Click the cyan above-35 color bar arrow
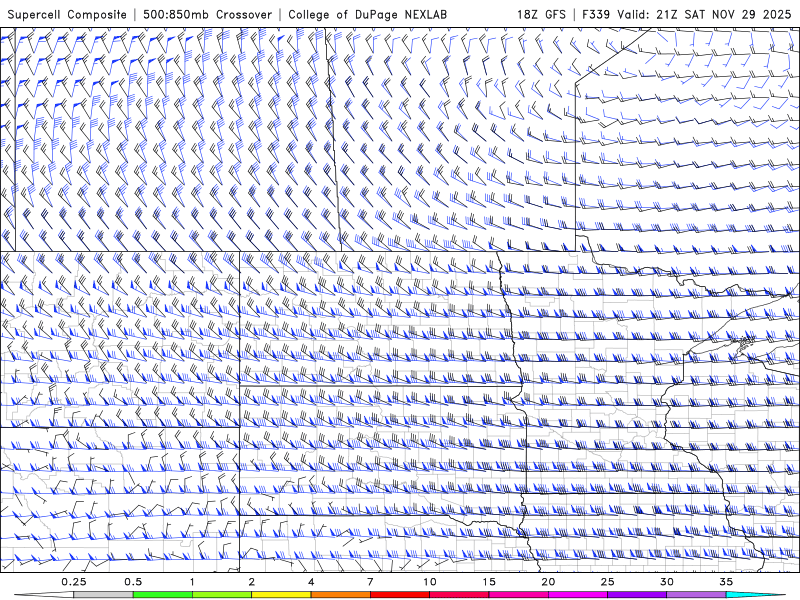The image size is (800, 600). (756, 595)
